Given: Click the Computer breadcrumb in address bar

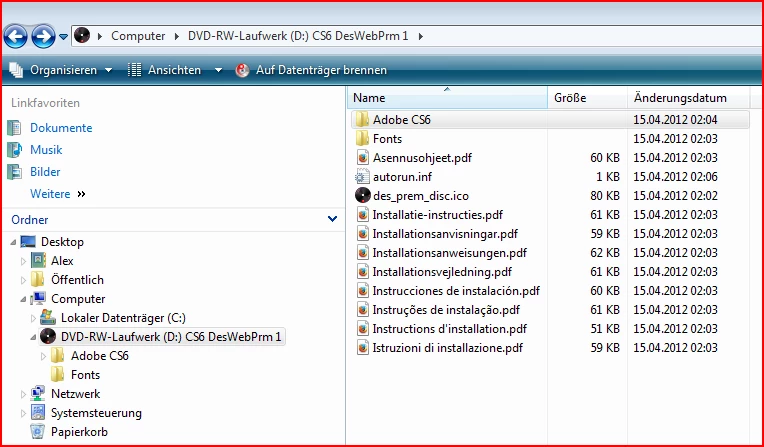Looking at the screenshot, I should click(138, 36).
